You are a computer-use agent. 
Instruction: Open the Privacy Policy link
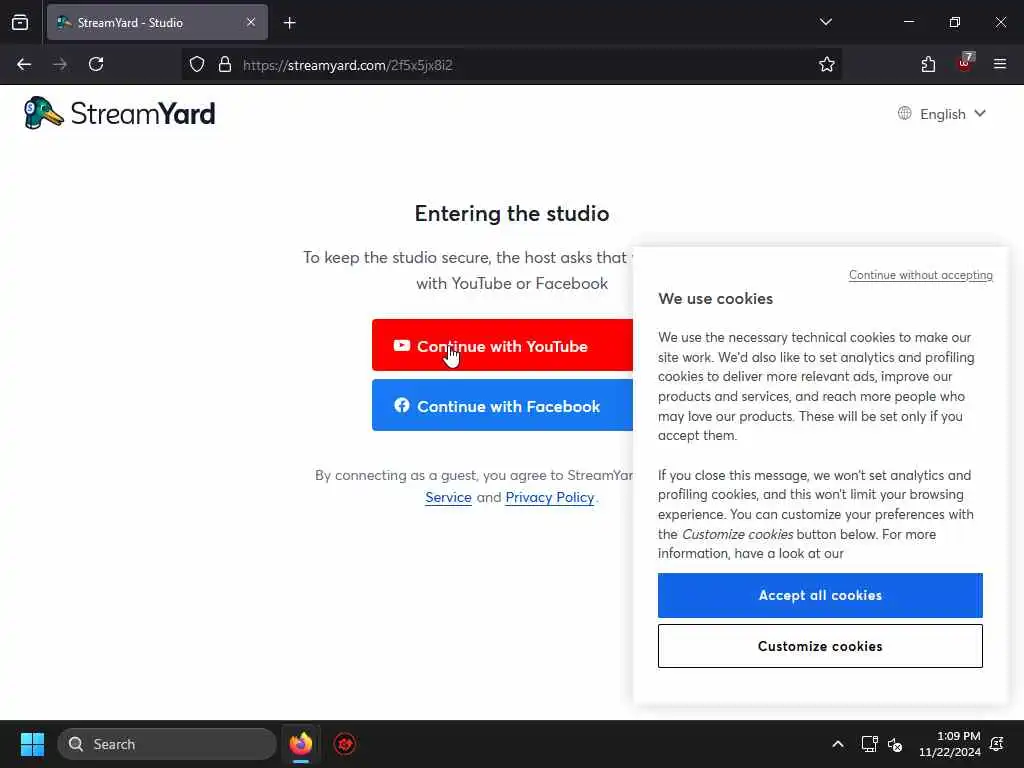point(550,497)
